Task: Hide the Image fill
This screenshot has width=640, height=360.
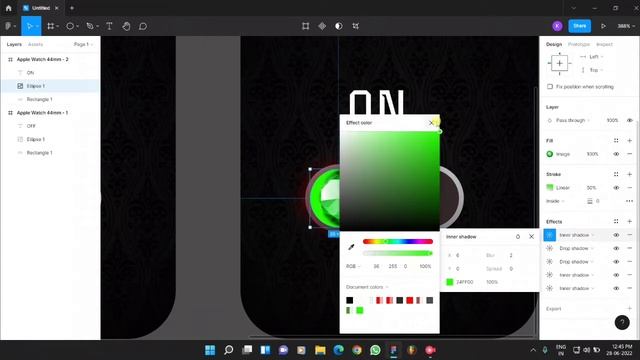Action: 616,154
